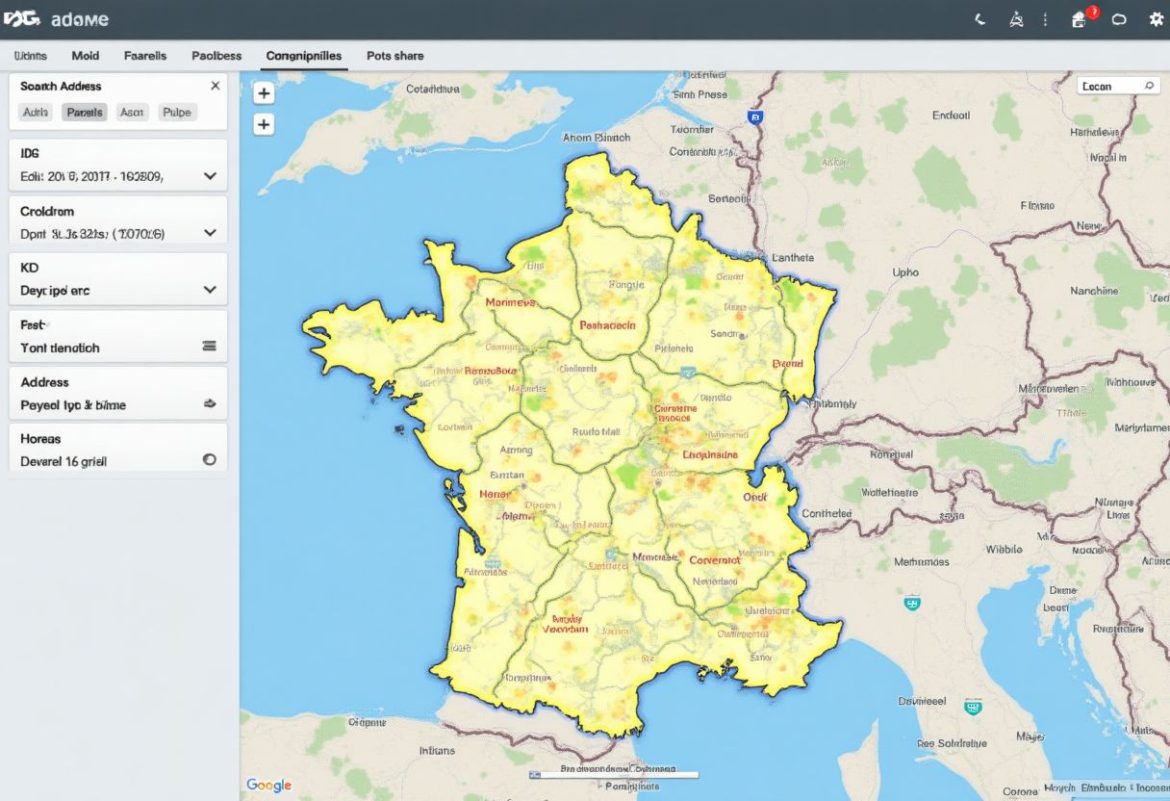1170x801 pixels.
Task: Click into the Locon search field
Action: coord(1108,87)
